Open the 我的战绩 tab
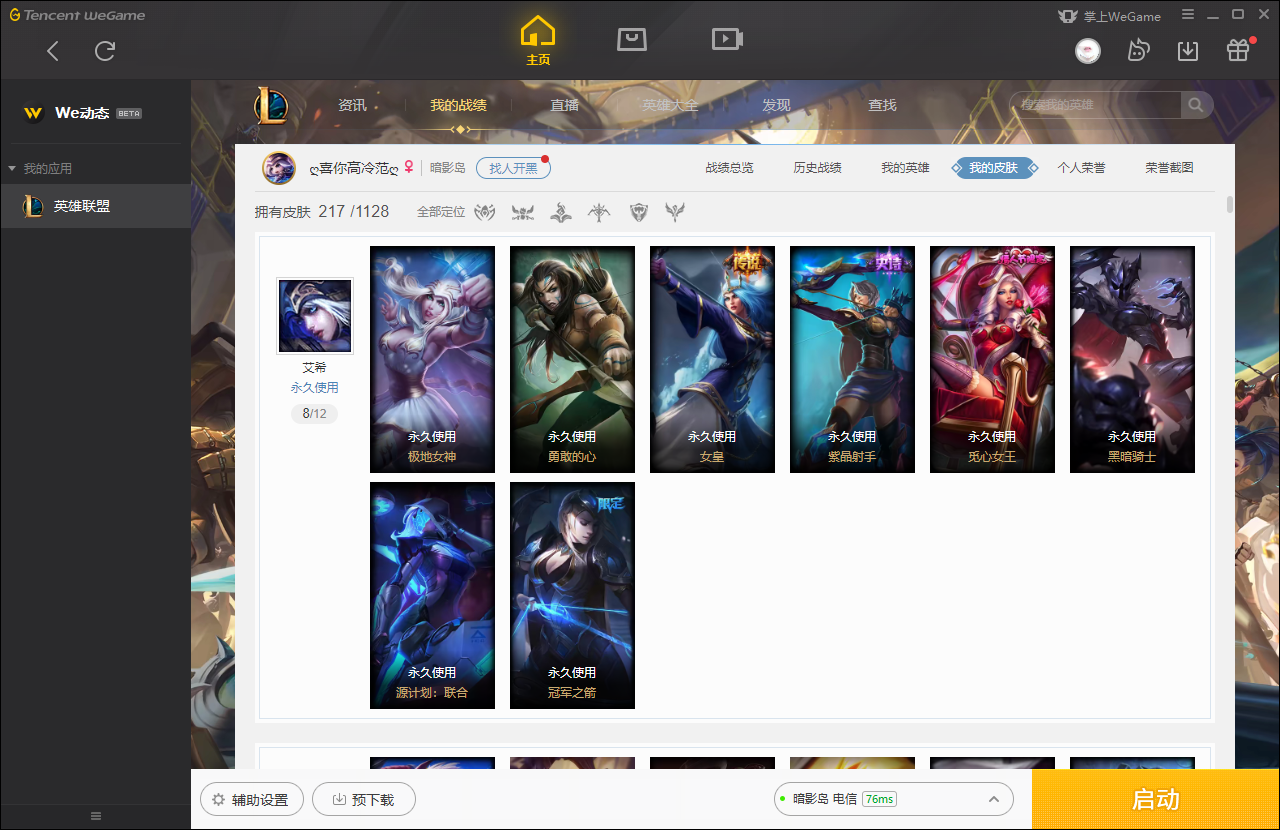Image resolution: width=1280 pixels, height=830 pixels. click(x=459, y=105)
